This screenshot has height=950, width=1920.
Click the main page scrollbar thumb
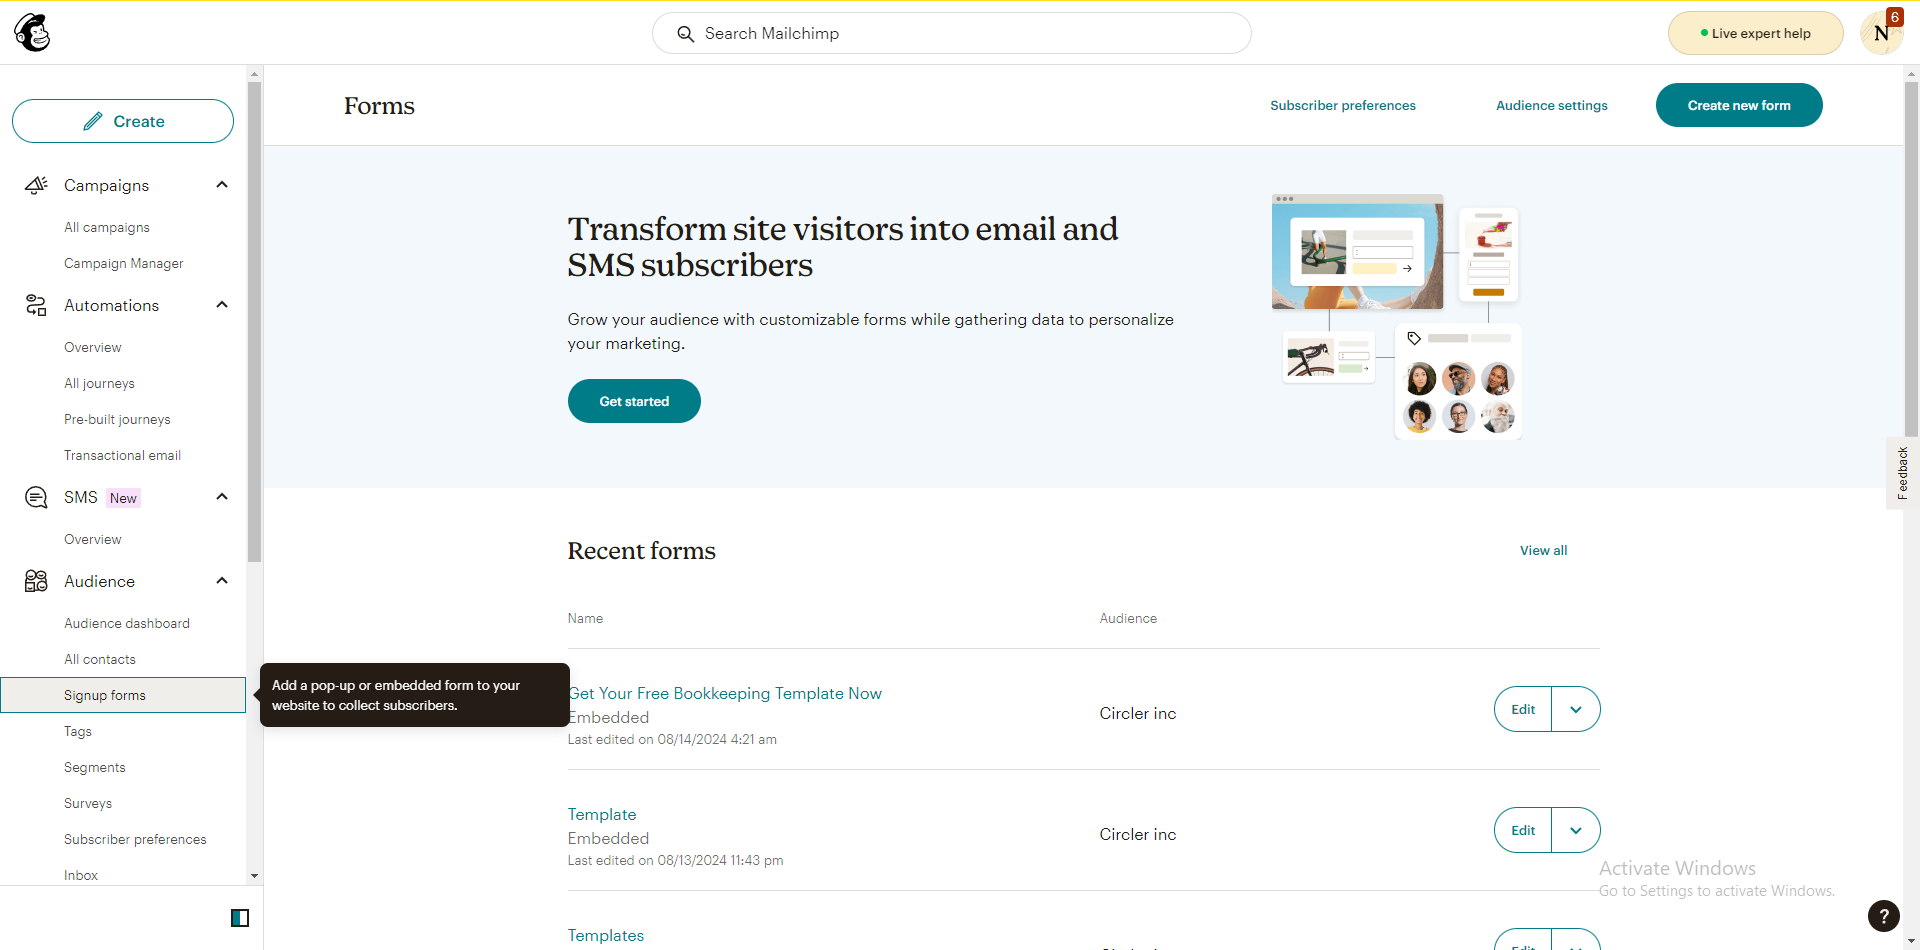pyautogui.click(x=1912, y=260)
